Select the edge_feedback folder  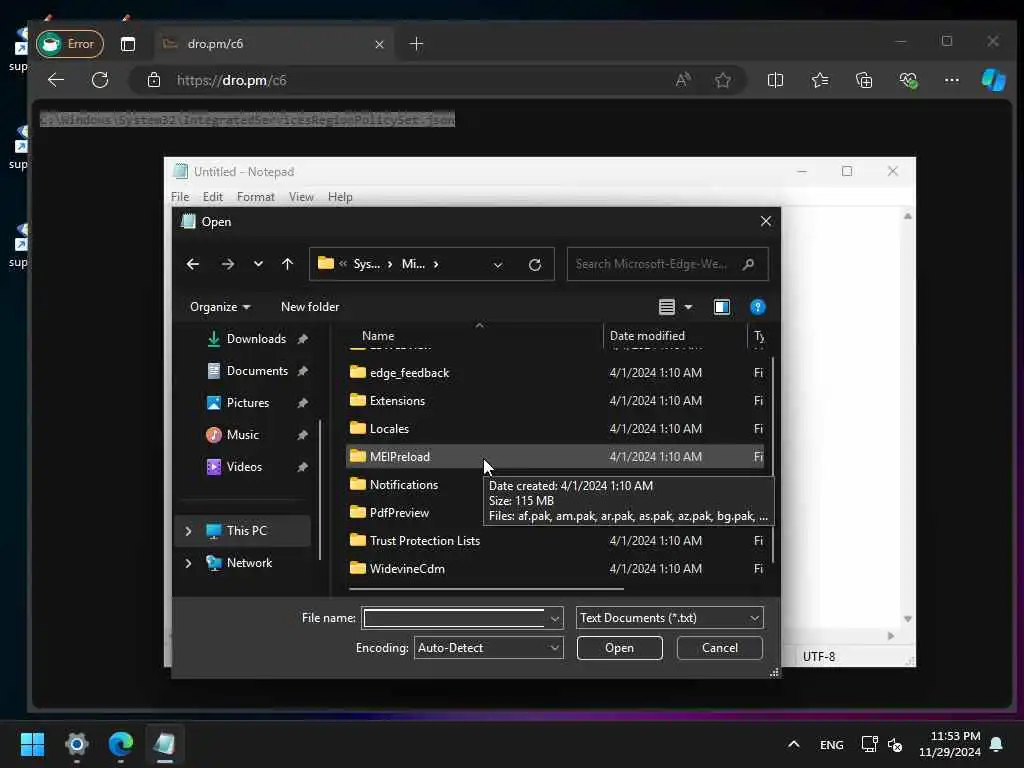click(x=555, y=373)
